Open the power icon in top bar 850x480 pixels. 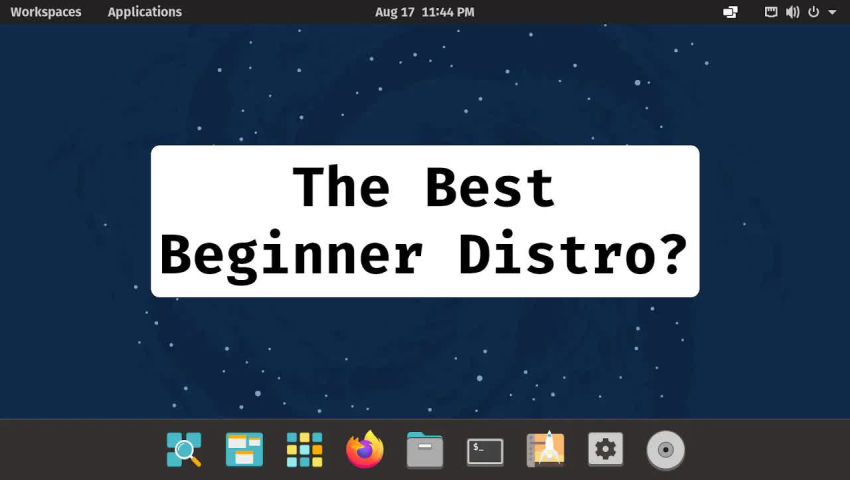[814, 12]
